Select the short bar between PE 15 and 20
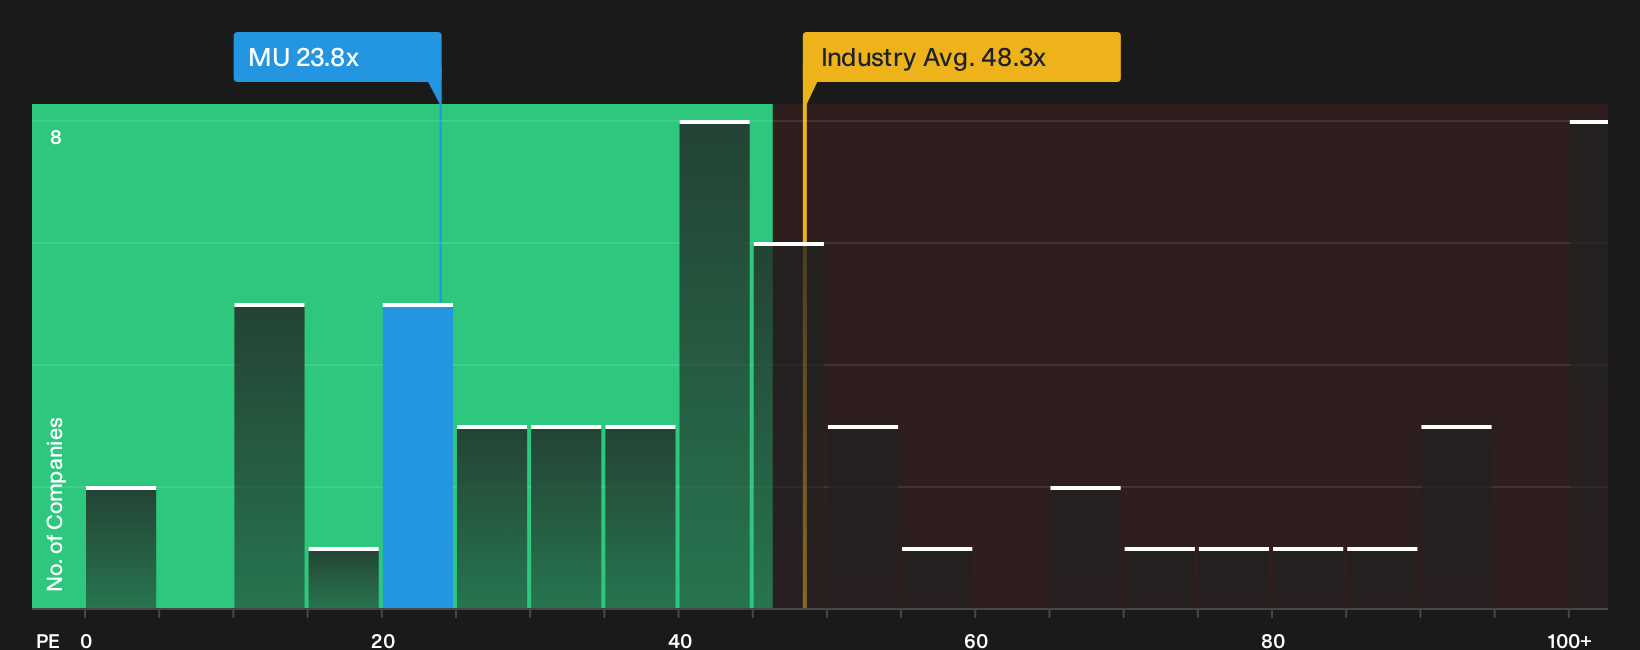 344,578
